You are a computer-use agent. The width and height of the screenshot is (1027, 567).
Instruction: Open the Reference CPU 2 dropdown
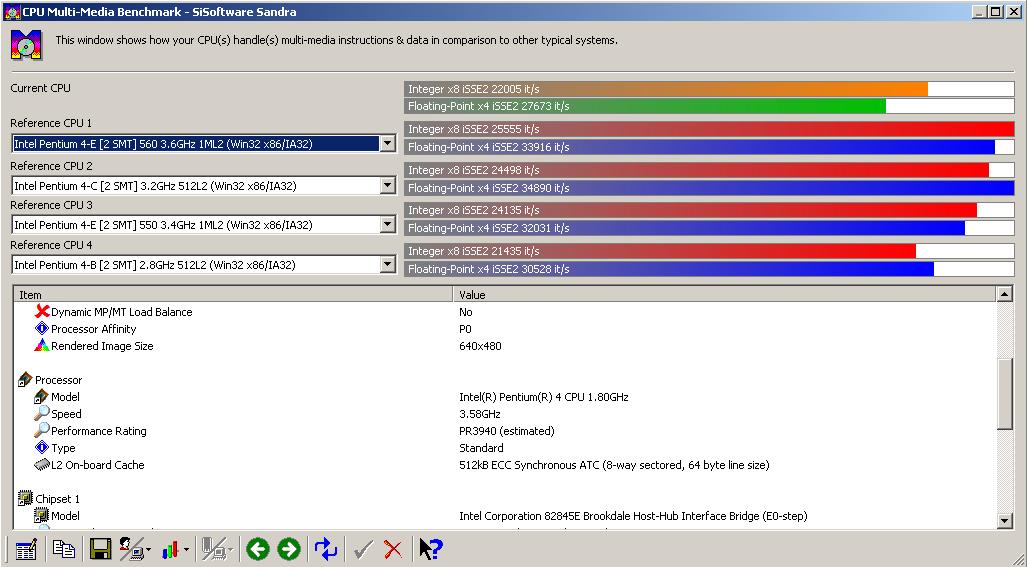click(x=388, y=186)
